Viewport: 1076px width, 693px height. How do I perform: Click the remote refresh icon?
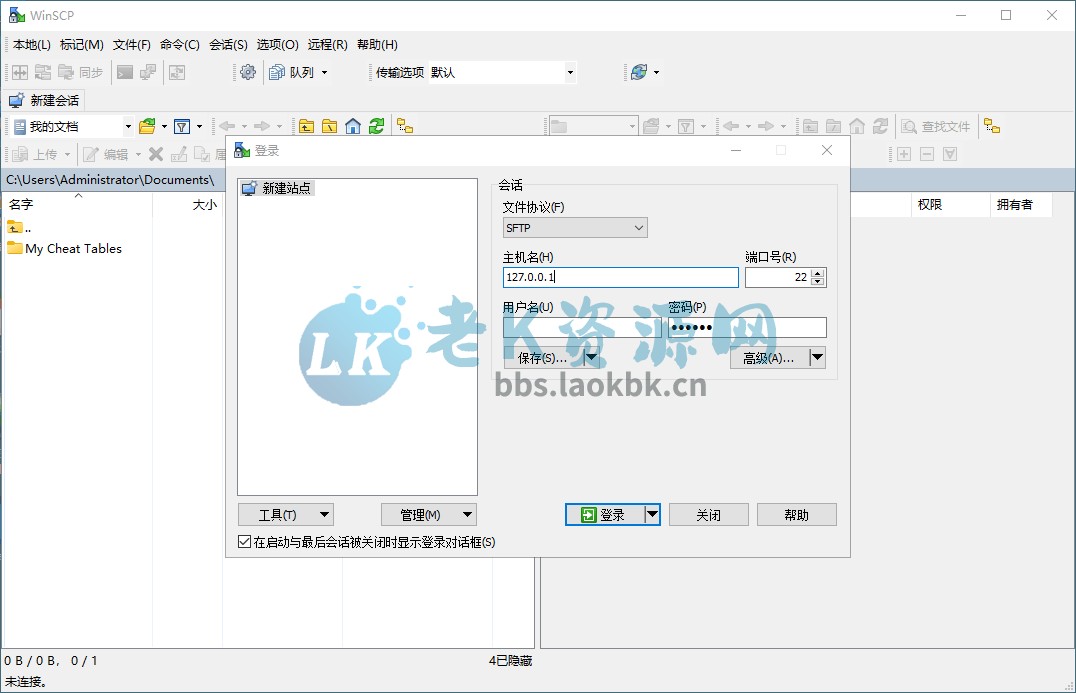click(880, 126)
